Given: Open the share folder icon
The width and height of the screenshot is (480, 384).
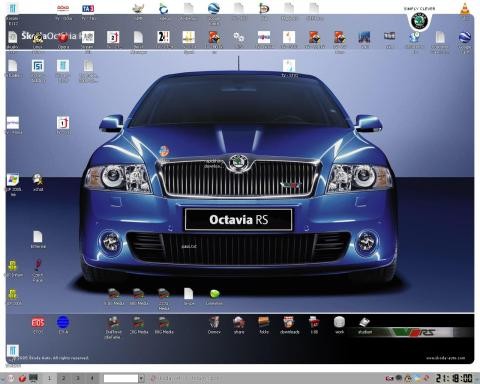Looking at the screenshot, I should [239, 322].
